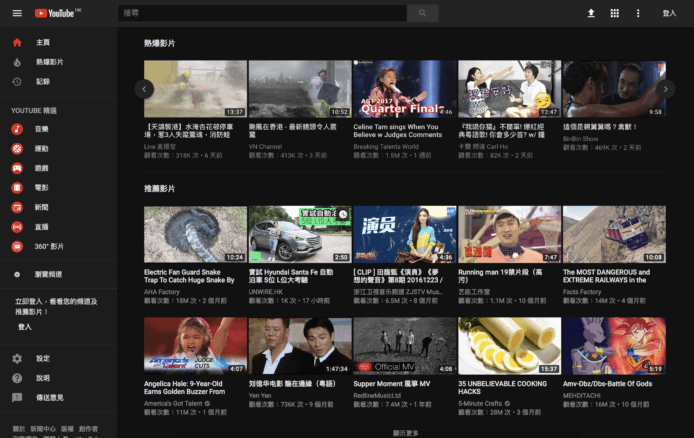694x438 pixels.
Task: Open the YouTube apps grid
Action: pos(615,13)
